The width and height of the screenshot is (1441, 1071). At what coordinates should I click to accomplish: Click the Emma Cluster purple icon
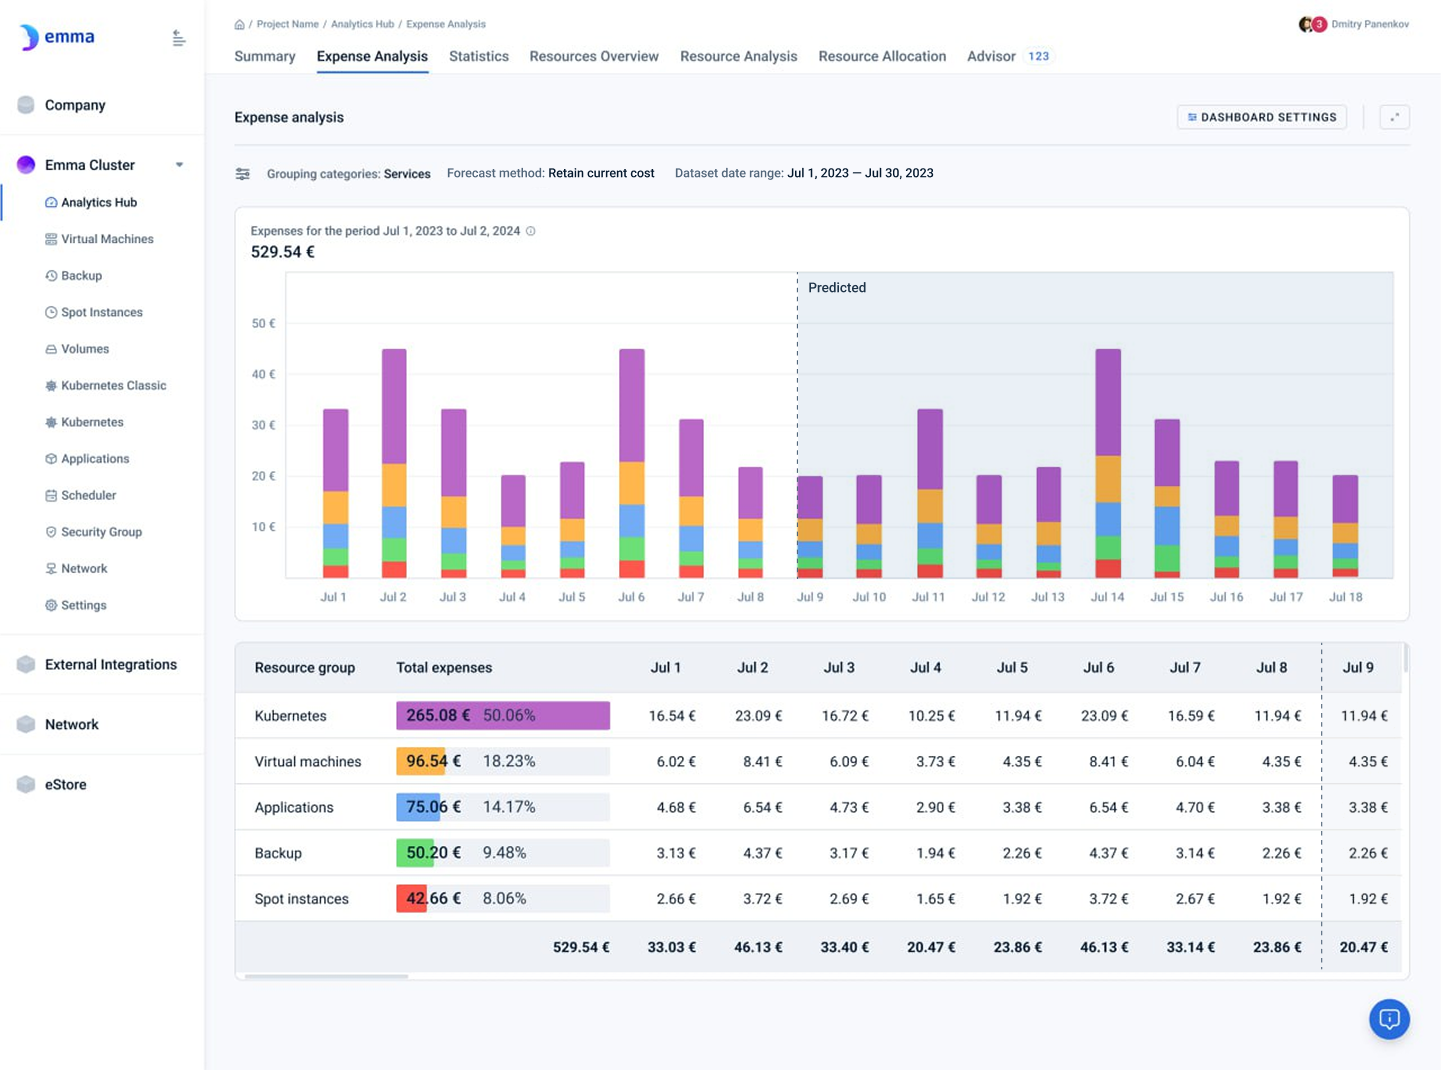[x=26, y=165]
